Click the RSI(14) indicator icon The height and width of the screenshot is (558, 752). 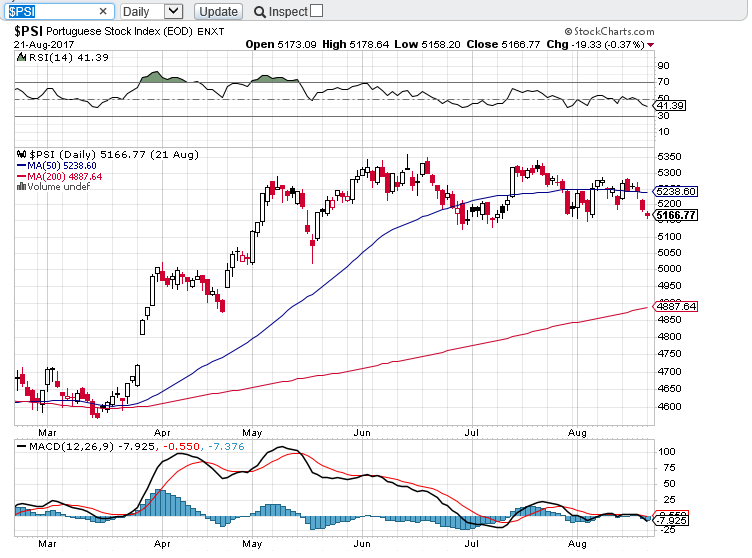pos(22,57)
